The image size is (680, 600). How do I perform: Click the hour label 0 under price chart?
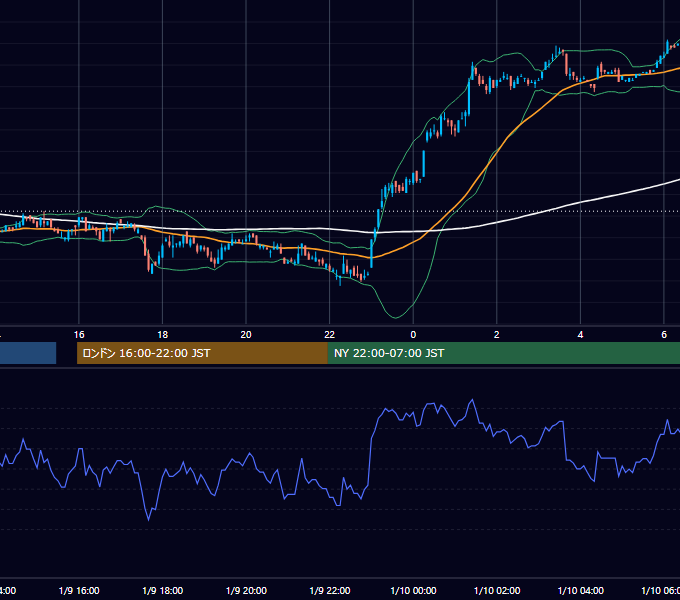(x=413, y=335)
